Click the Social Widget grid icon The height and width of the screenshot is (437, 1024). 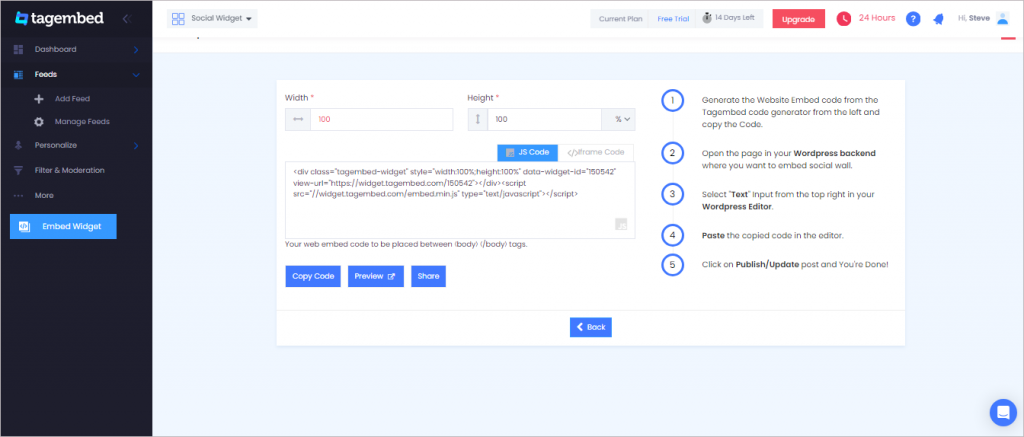pos(178,18)
